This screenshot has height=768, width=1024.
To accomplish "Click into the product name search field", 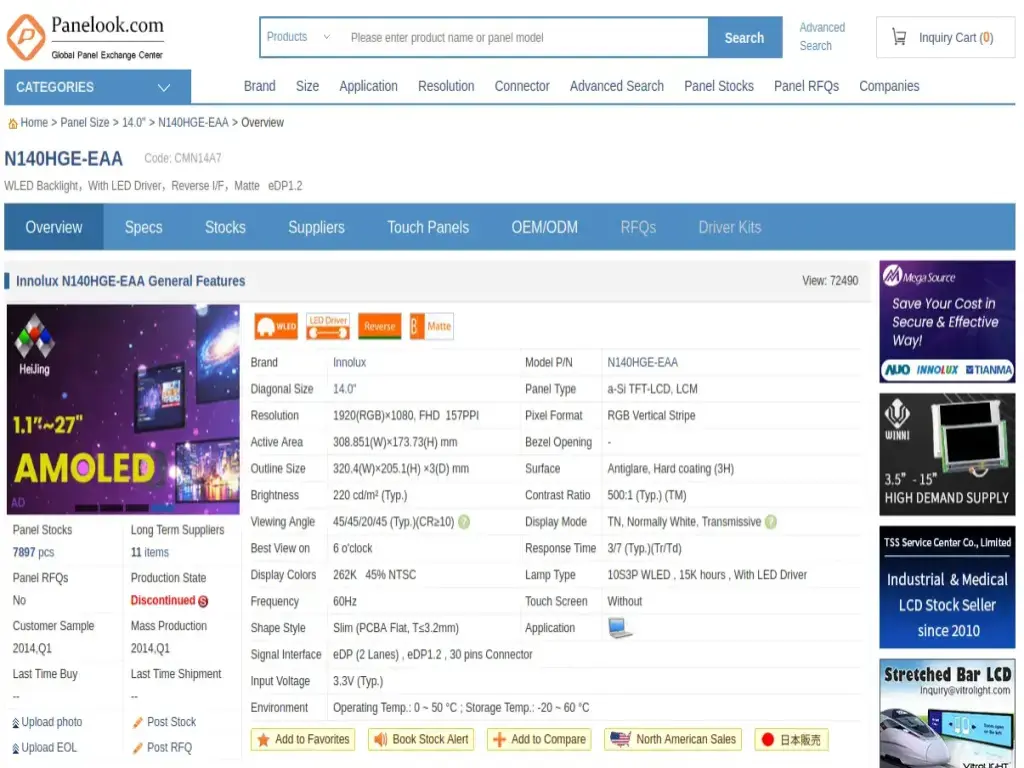I will pyautogui.click(x=526, y=38).
